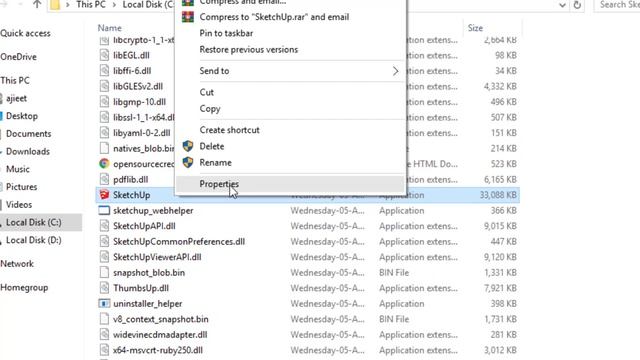Click the libgmp-10.dll file icon

[x=104, y=102]
